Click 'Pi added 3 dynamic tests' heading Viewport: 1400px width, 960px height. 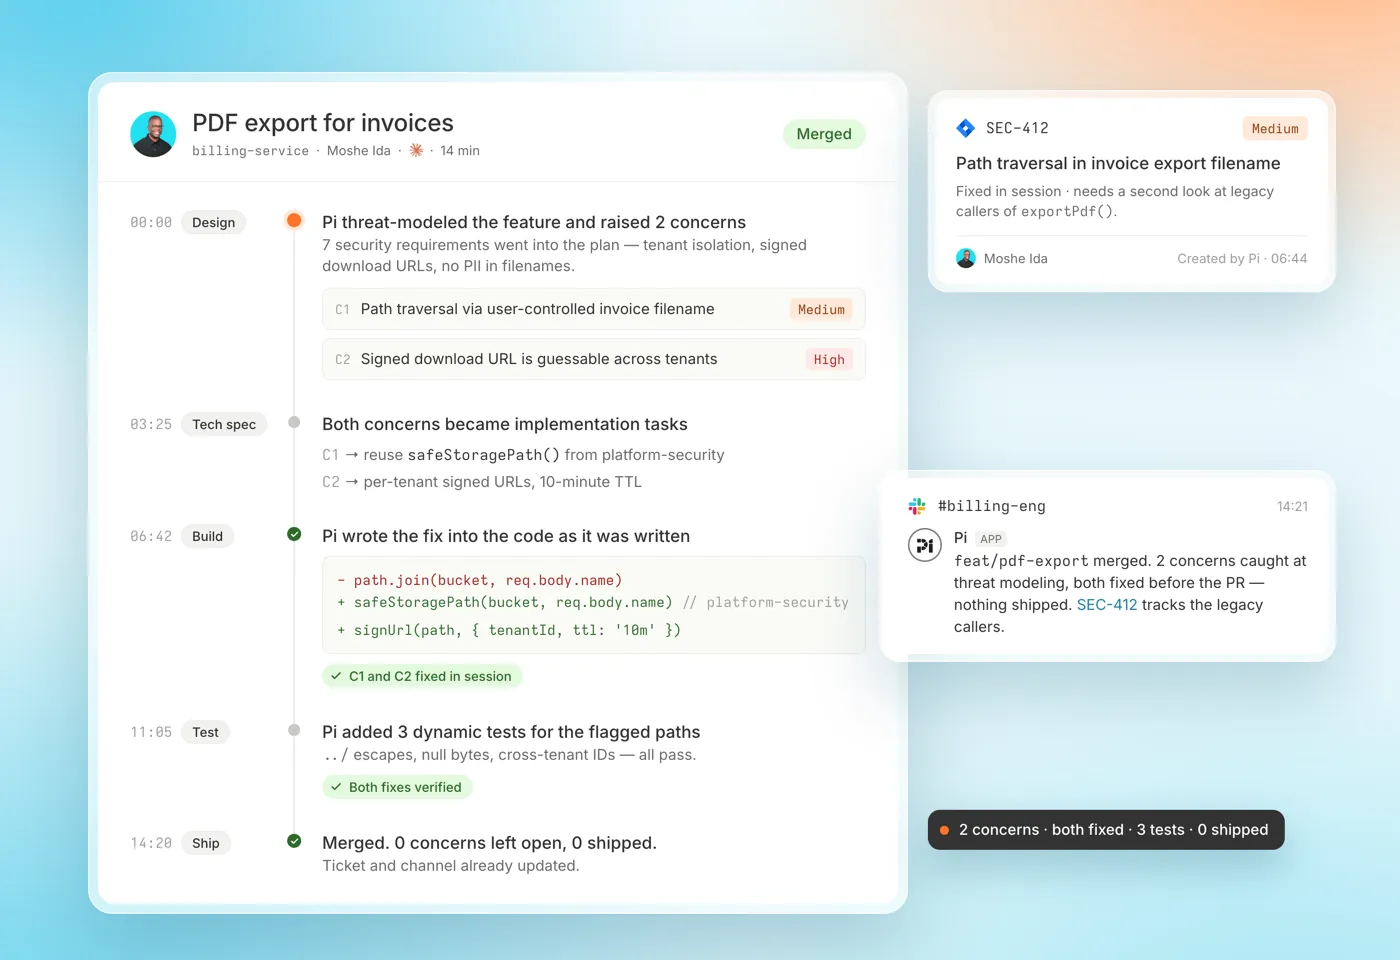click(511, 732)
